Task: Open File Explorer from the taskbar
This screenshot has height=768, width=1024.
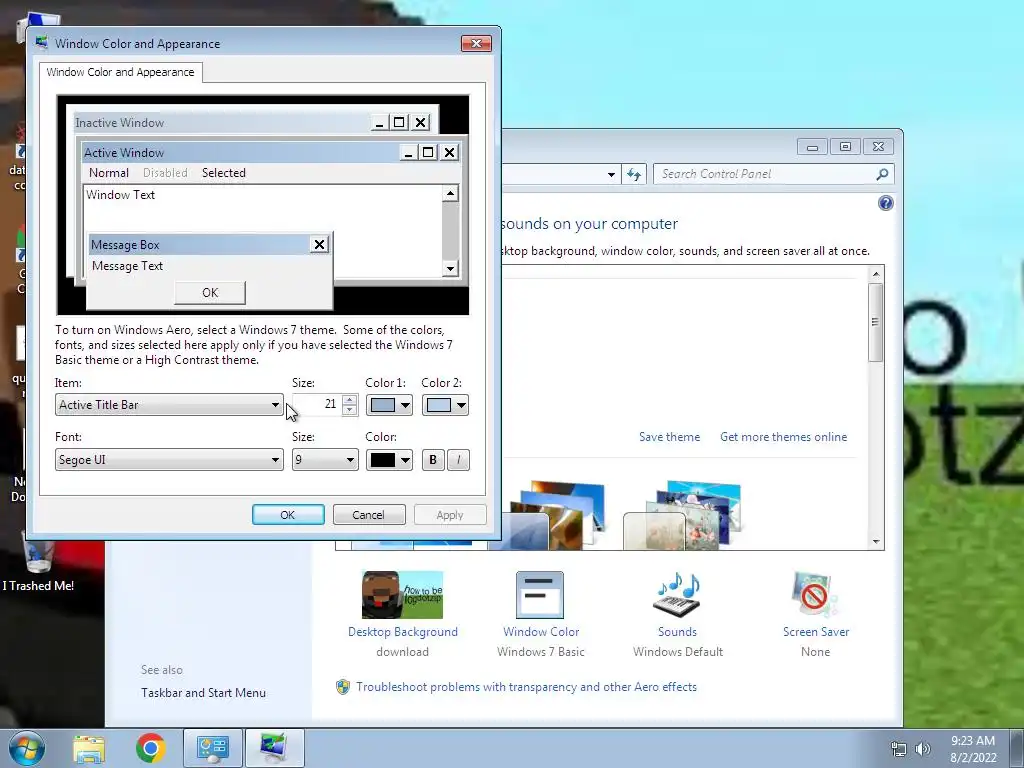Action: [89, 748]
